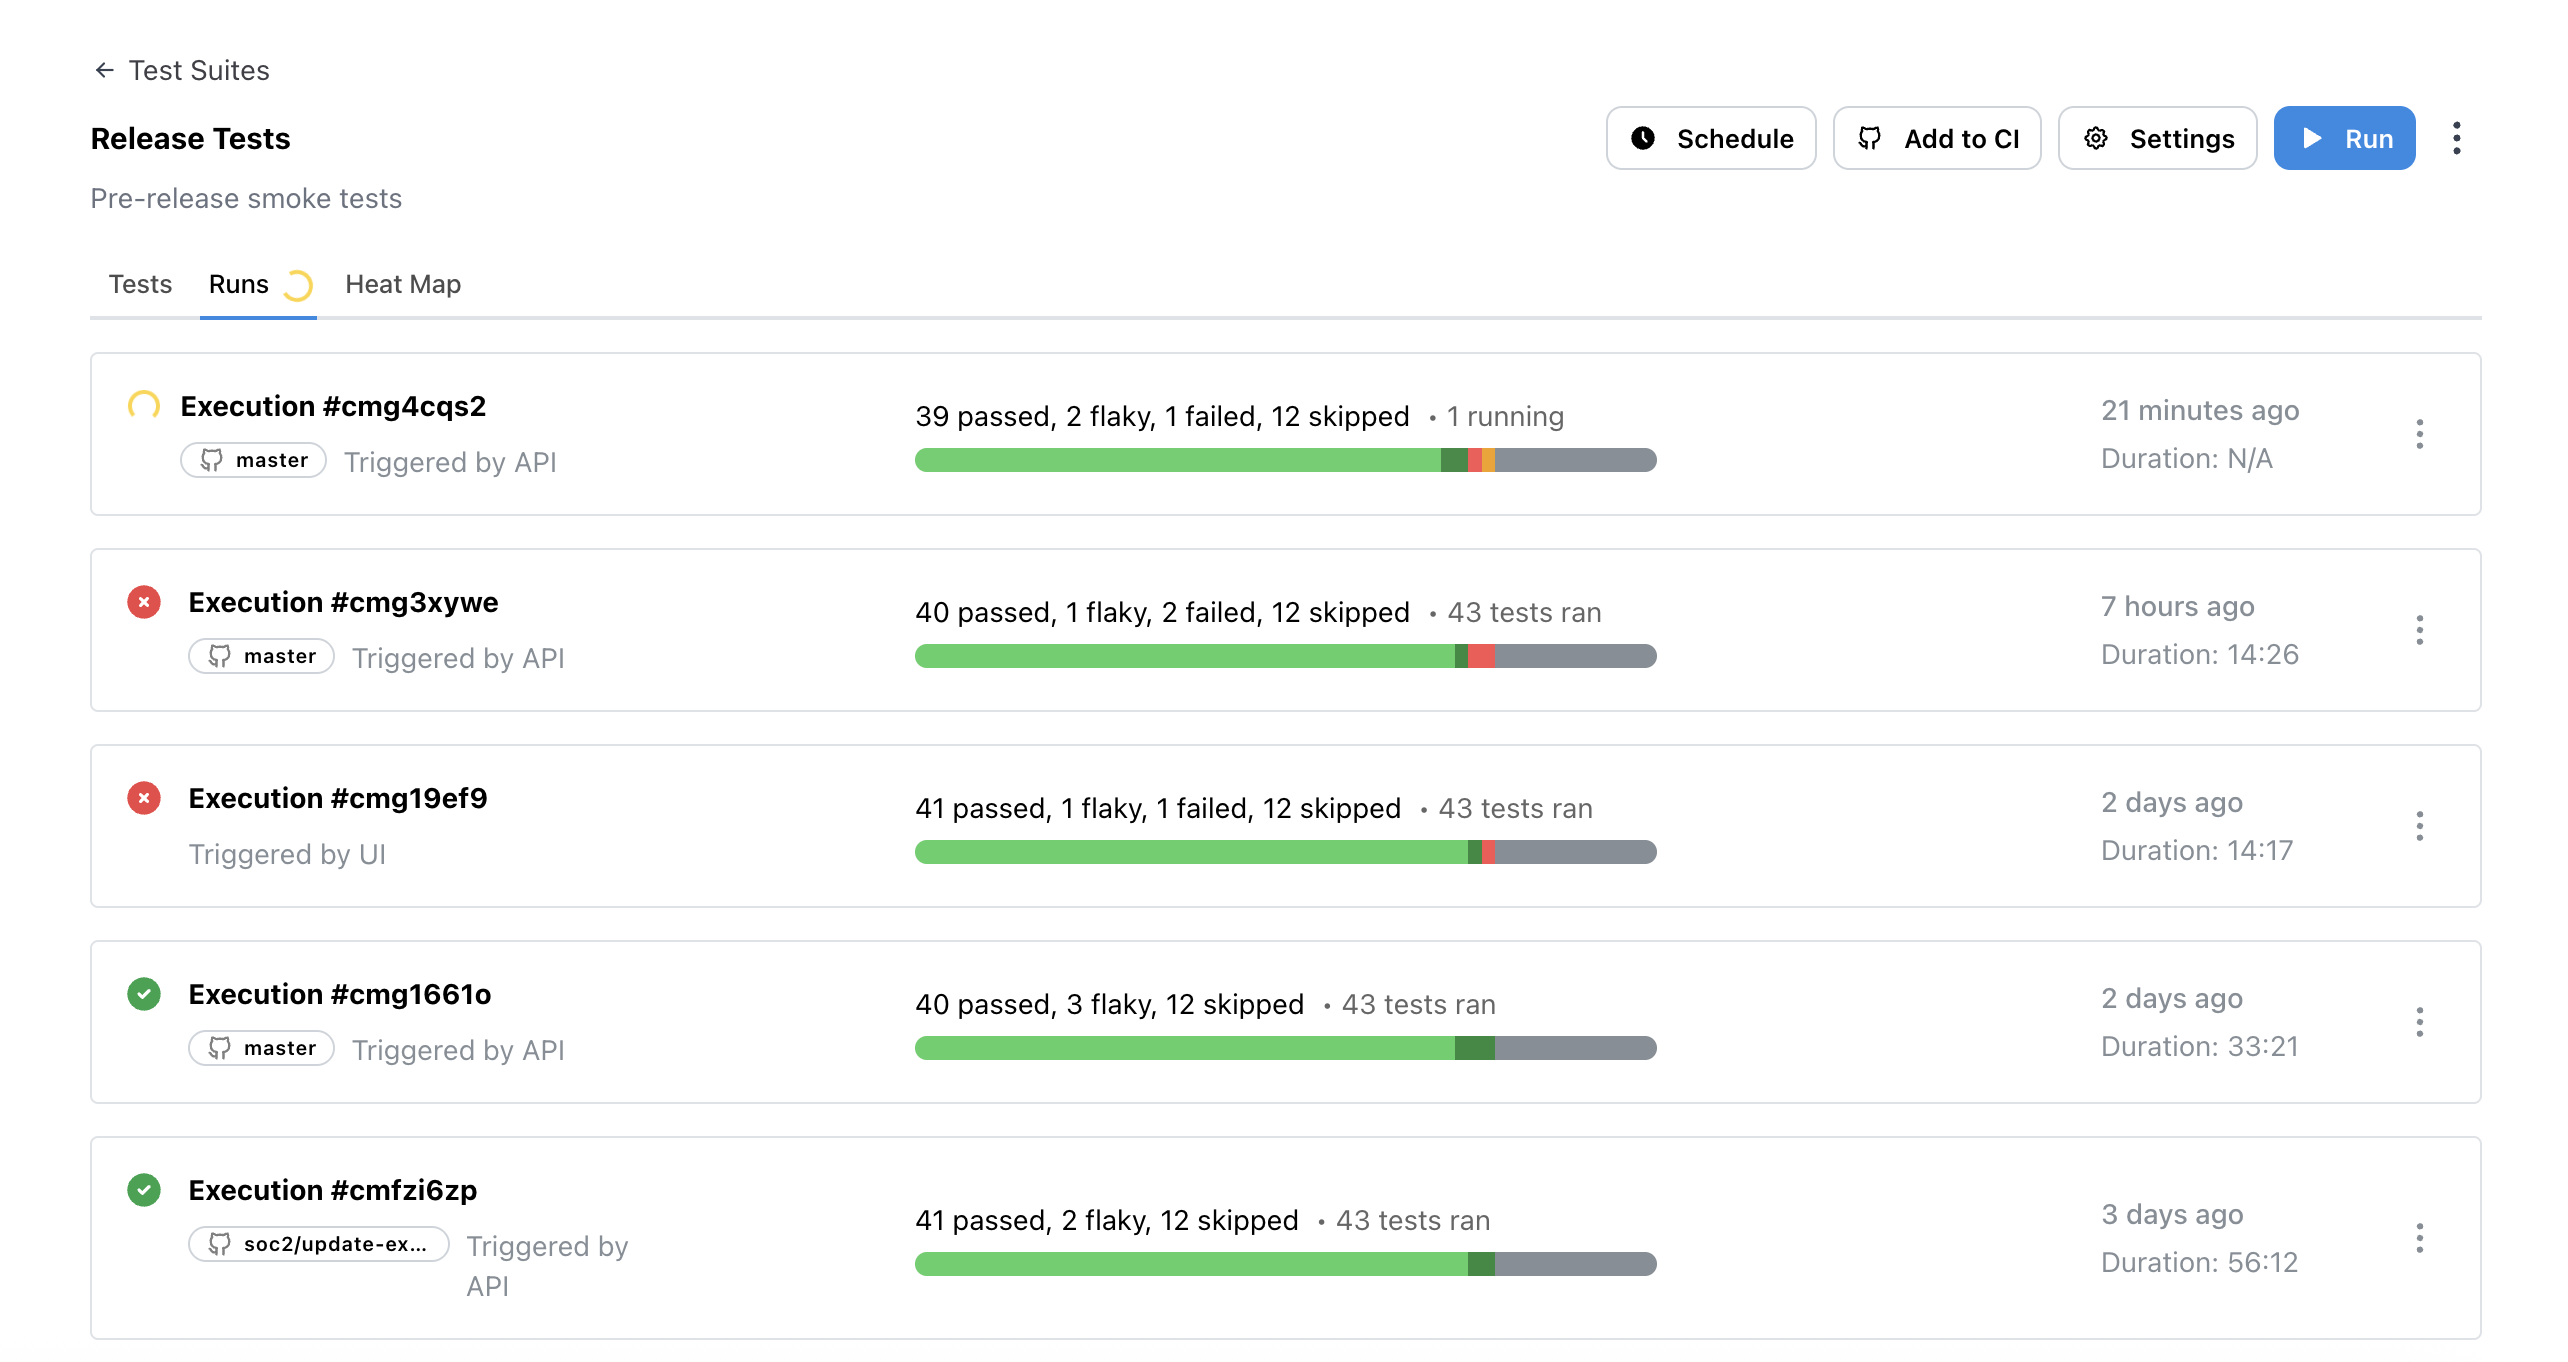Open options menu for Execution #cmg4cqs2
Screen dimensions: 2568x1362
(2419, 434)
